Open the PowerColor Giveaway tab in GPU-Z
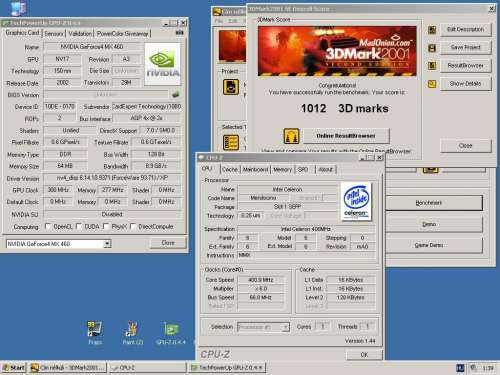This screenshot has width=500, height=375. click(x=123, y=34)
